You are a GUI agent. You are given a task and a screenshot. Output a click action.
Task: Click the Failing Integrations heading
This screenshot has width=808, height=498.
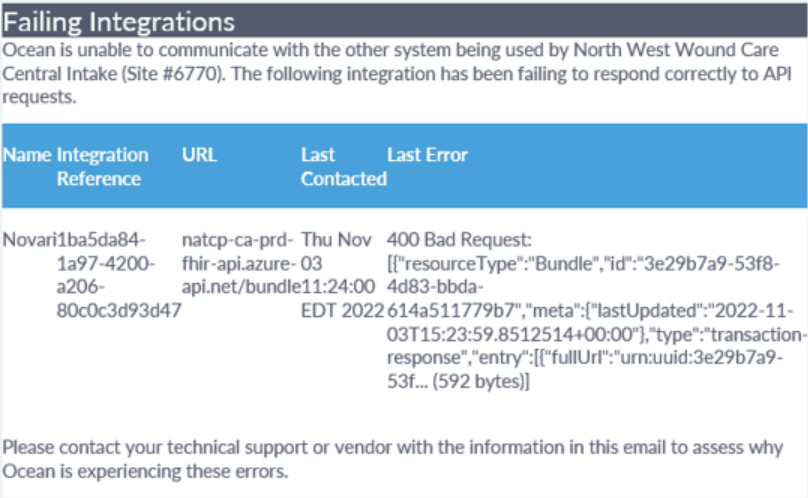(119, 22)
